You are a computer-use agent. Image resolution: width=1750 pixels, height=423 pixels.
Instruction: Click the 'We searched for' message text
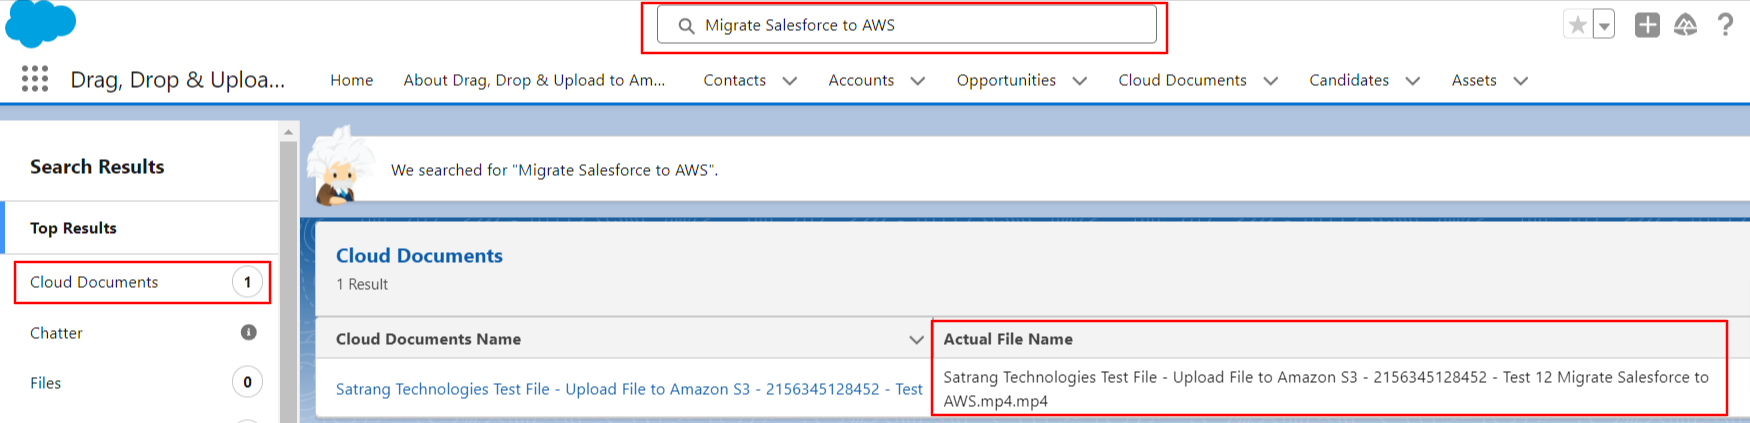pyautogui.click(x=554, y=170)
